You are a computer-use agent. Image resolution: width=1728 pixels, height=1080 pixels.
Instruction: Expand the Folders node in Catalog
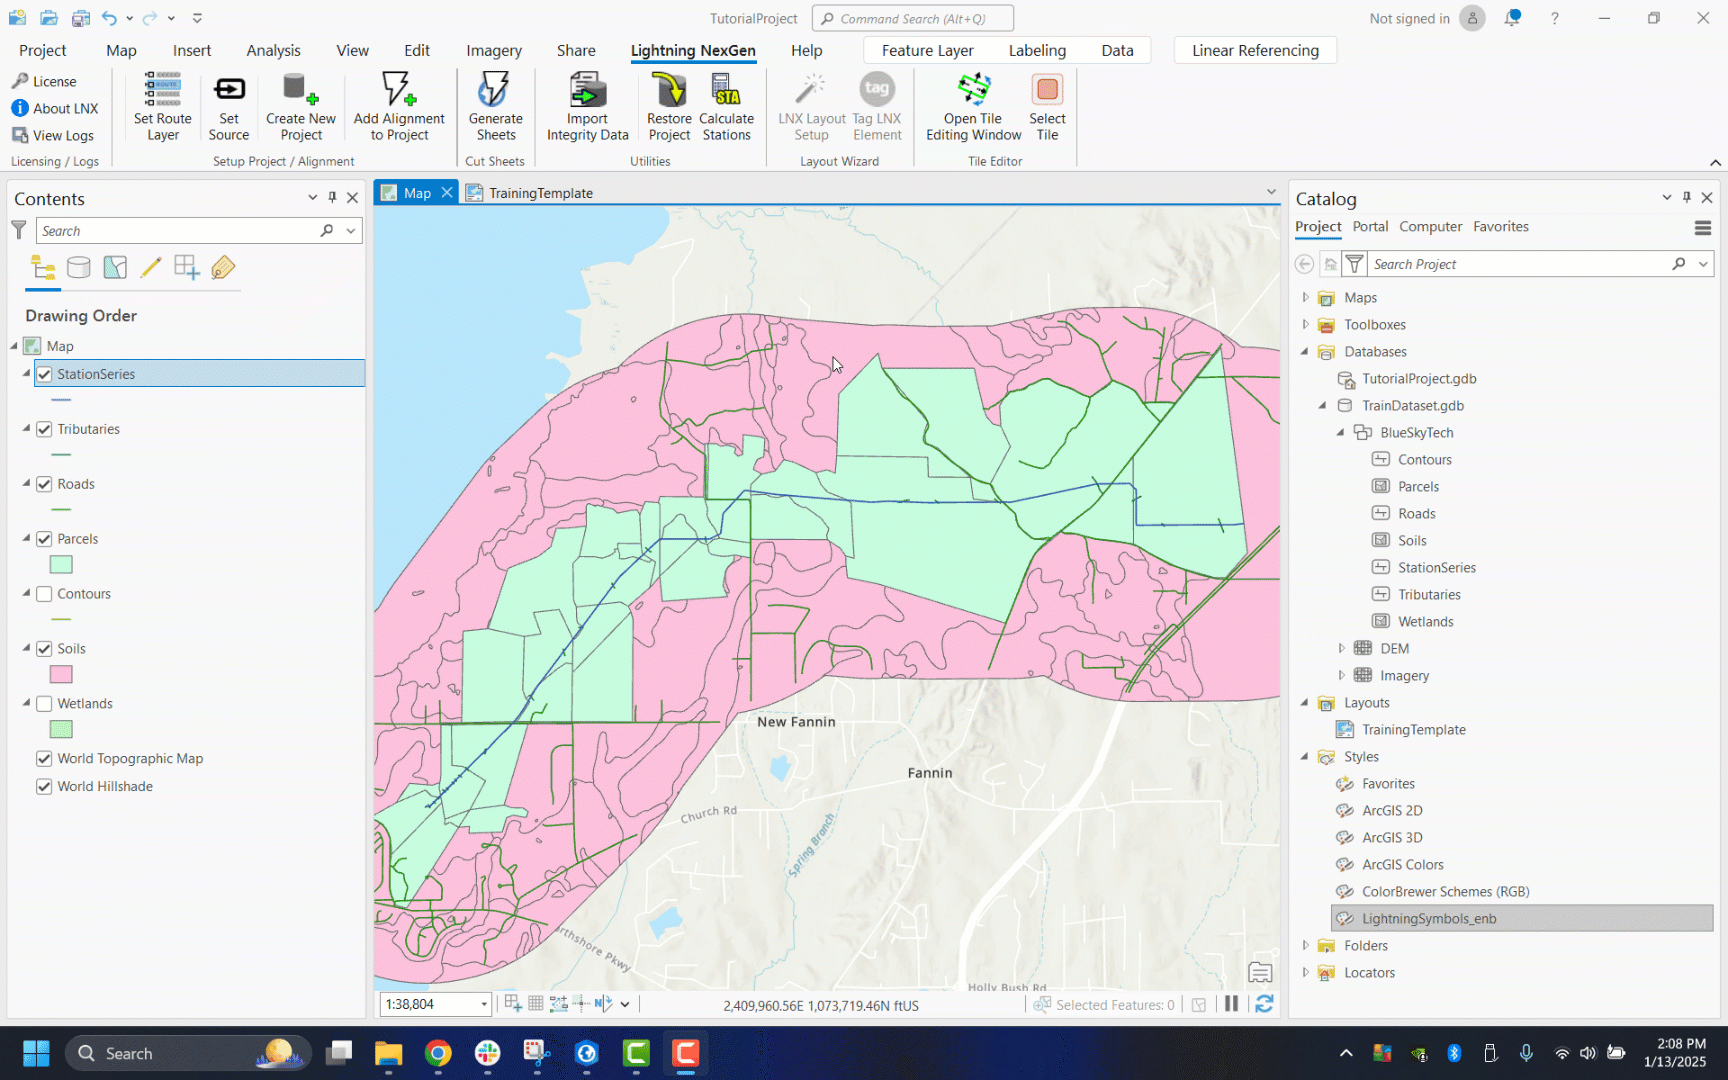1305,946
